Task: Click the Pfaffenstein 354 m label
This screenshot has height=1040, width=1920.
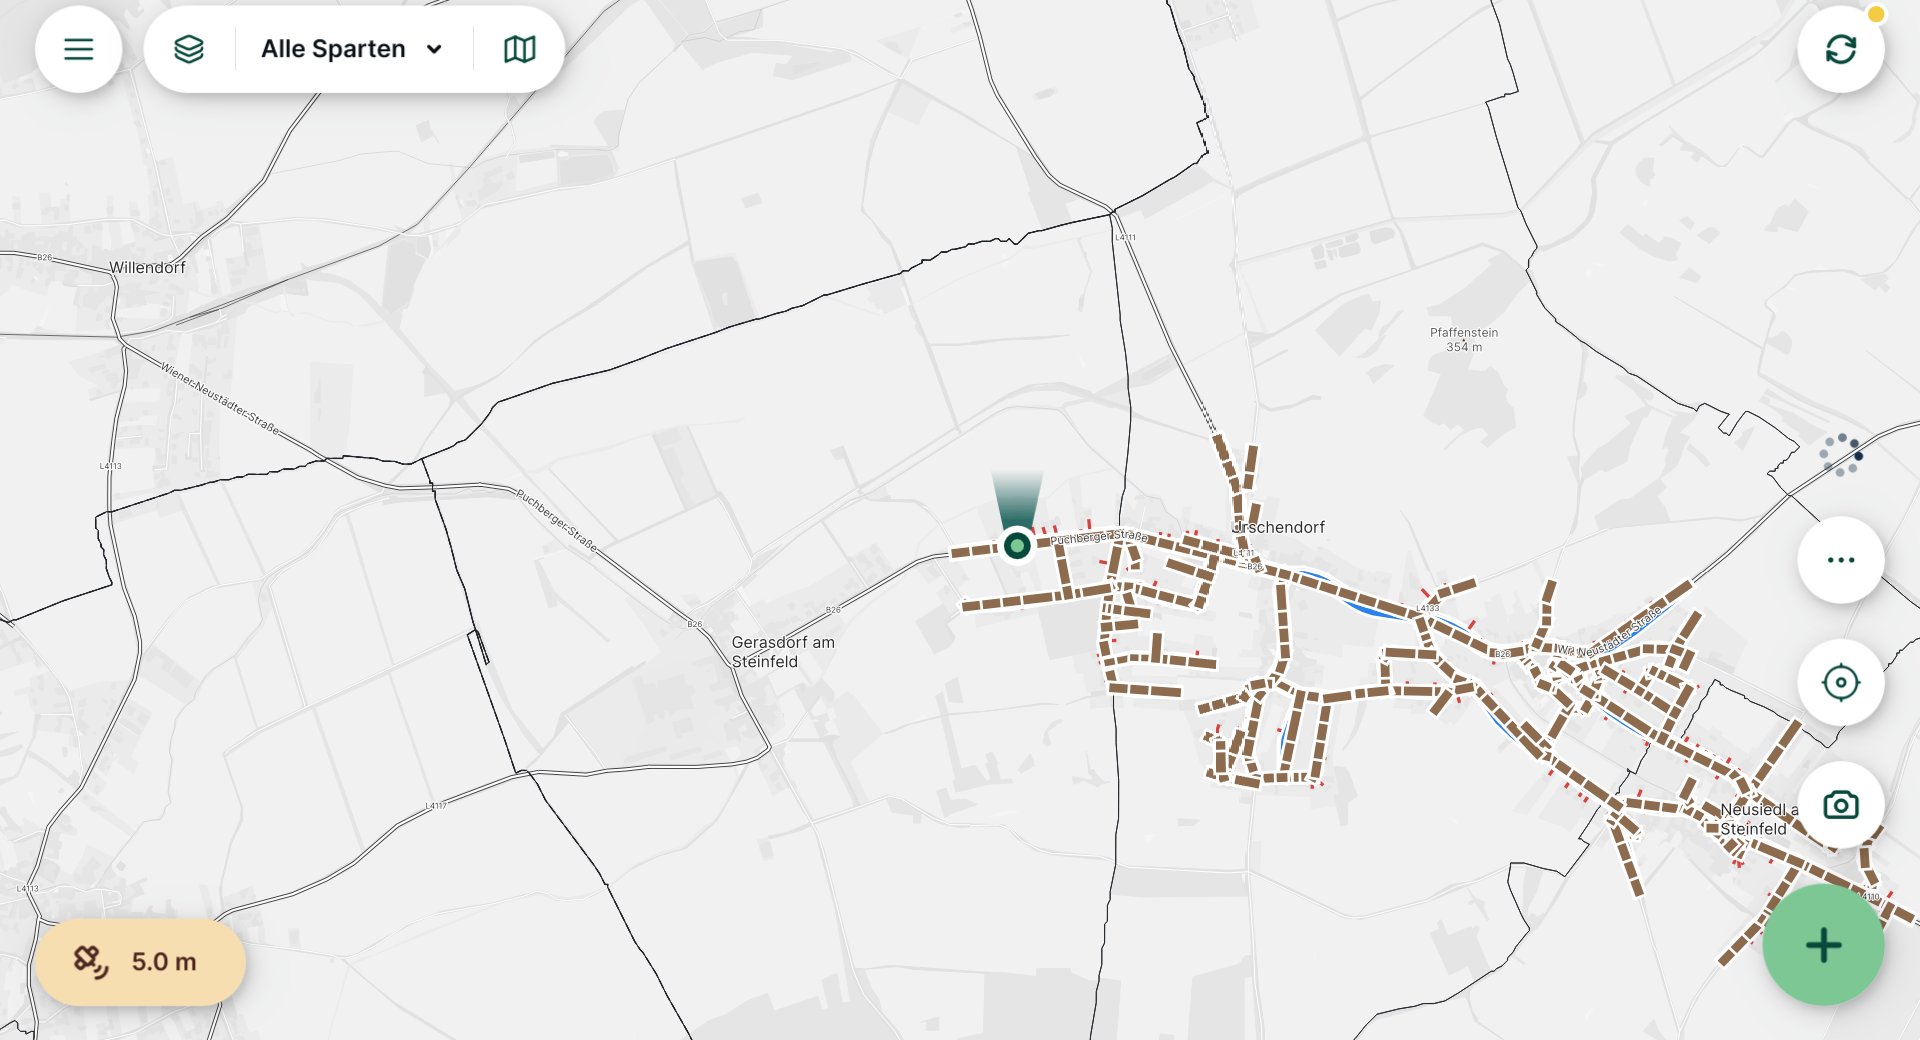Action: point(1464,340)
